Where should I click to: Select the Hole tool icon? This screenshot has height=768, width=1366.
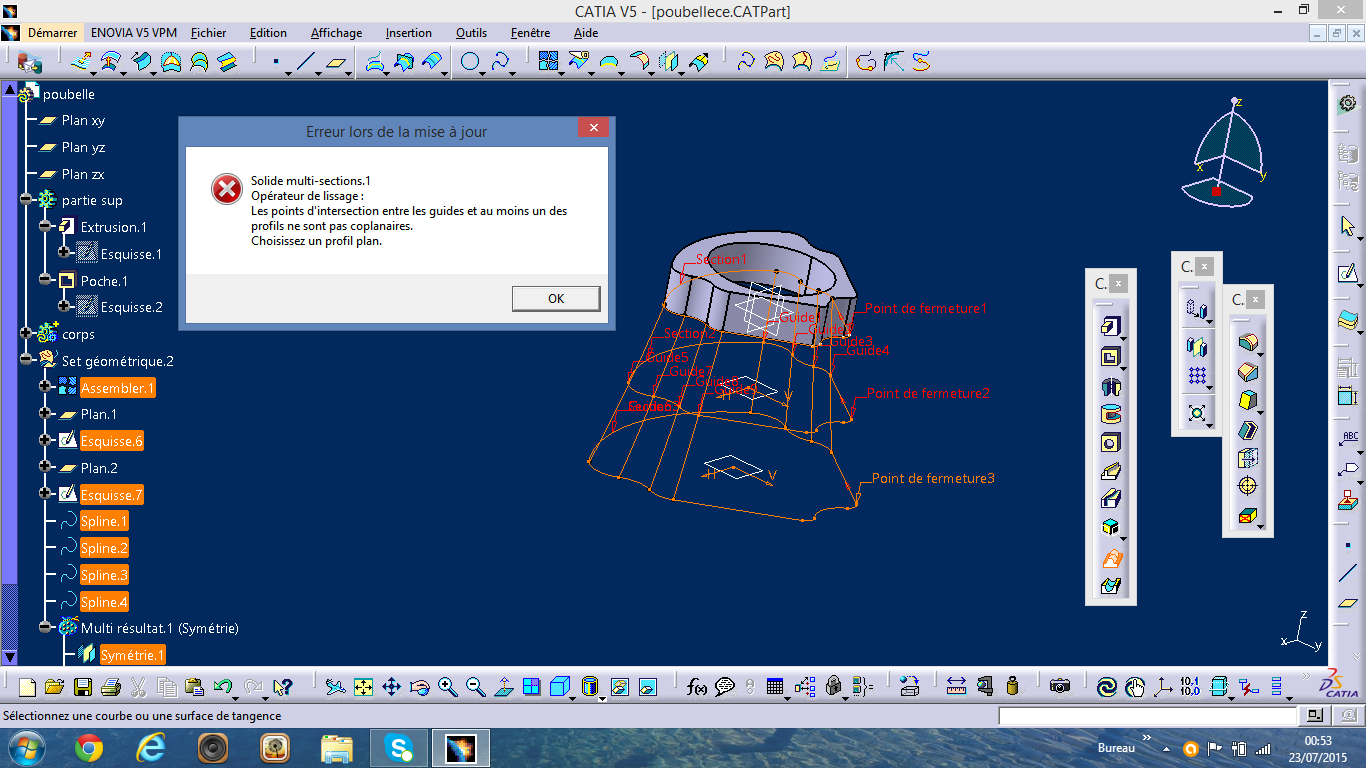pos(1109,443)
